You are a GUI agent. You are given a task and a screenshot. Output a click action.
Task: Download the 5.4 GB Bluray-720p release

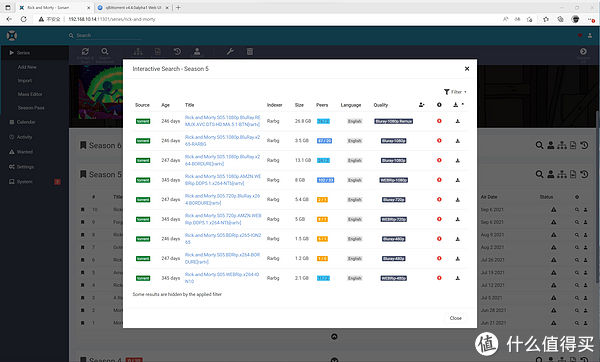pos(457,199)
